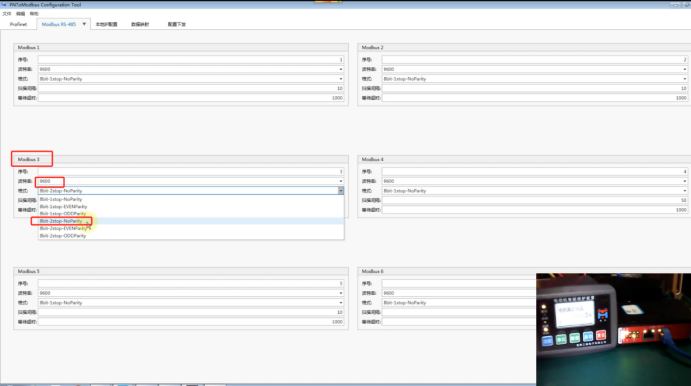The width and height of the screenshot is (691, 386).
Task: Switch to the 本地IP配置 tab
Action: (x=106, y=24)
